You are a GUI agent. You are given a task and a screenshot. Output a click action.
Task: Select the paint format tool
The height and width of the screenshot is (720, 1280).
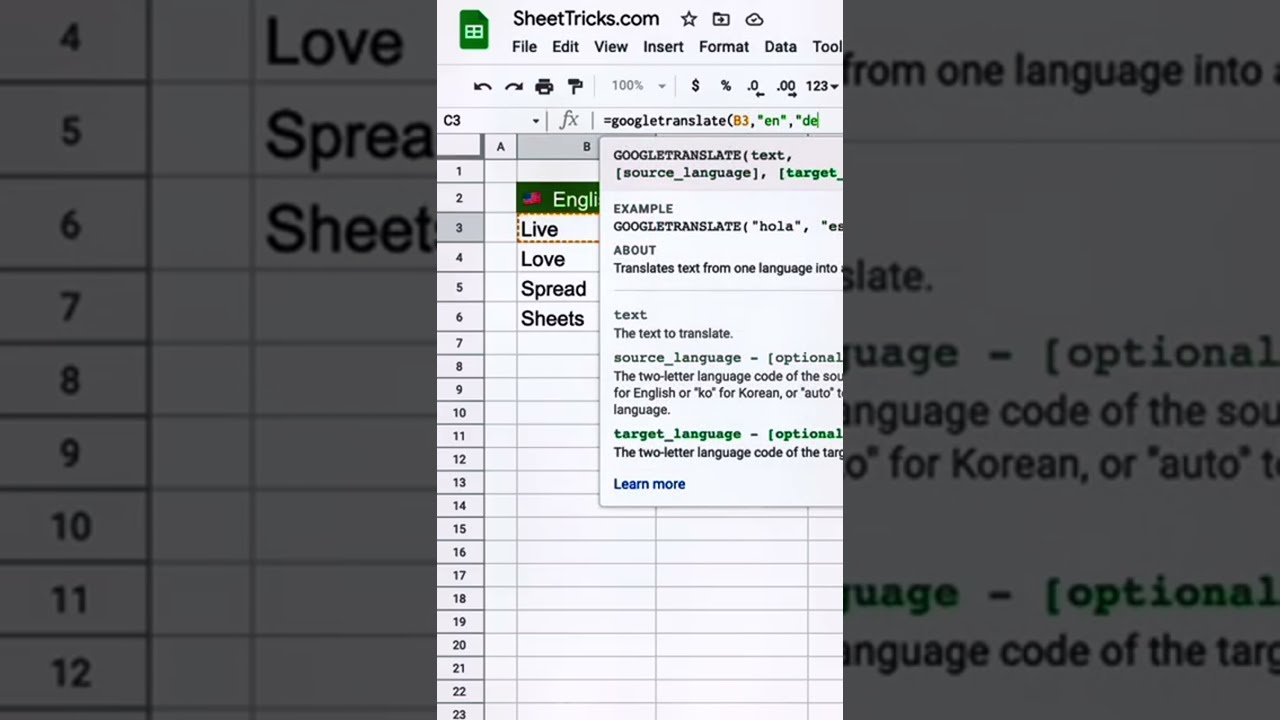click(x=575, y=87)
